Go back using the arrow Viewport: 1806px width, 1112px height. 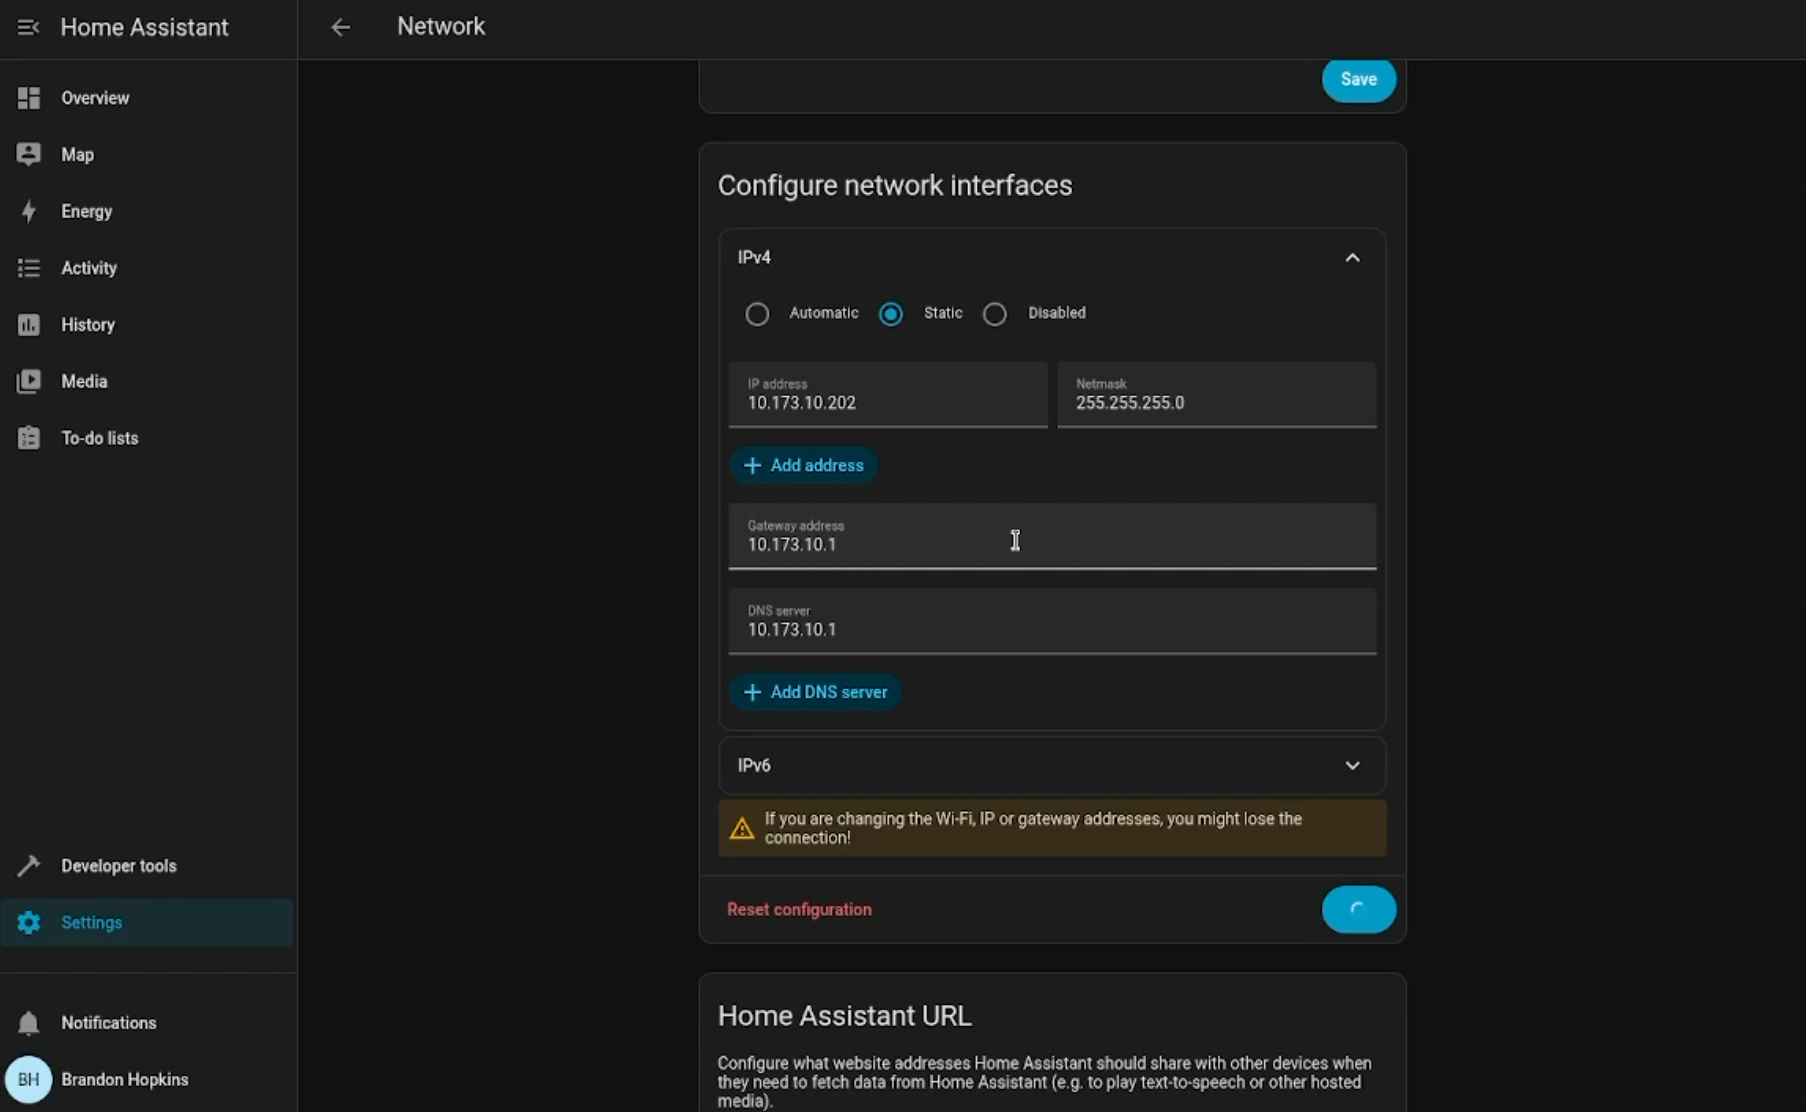(340, 27)
